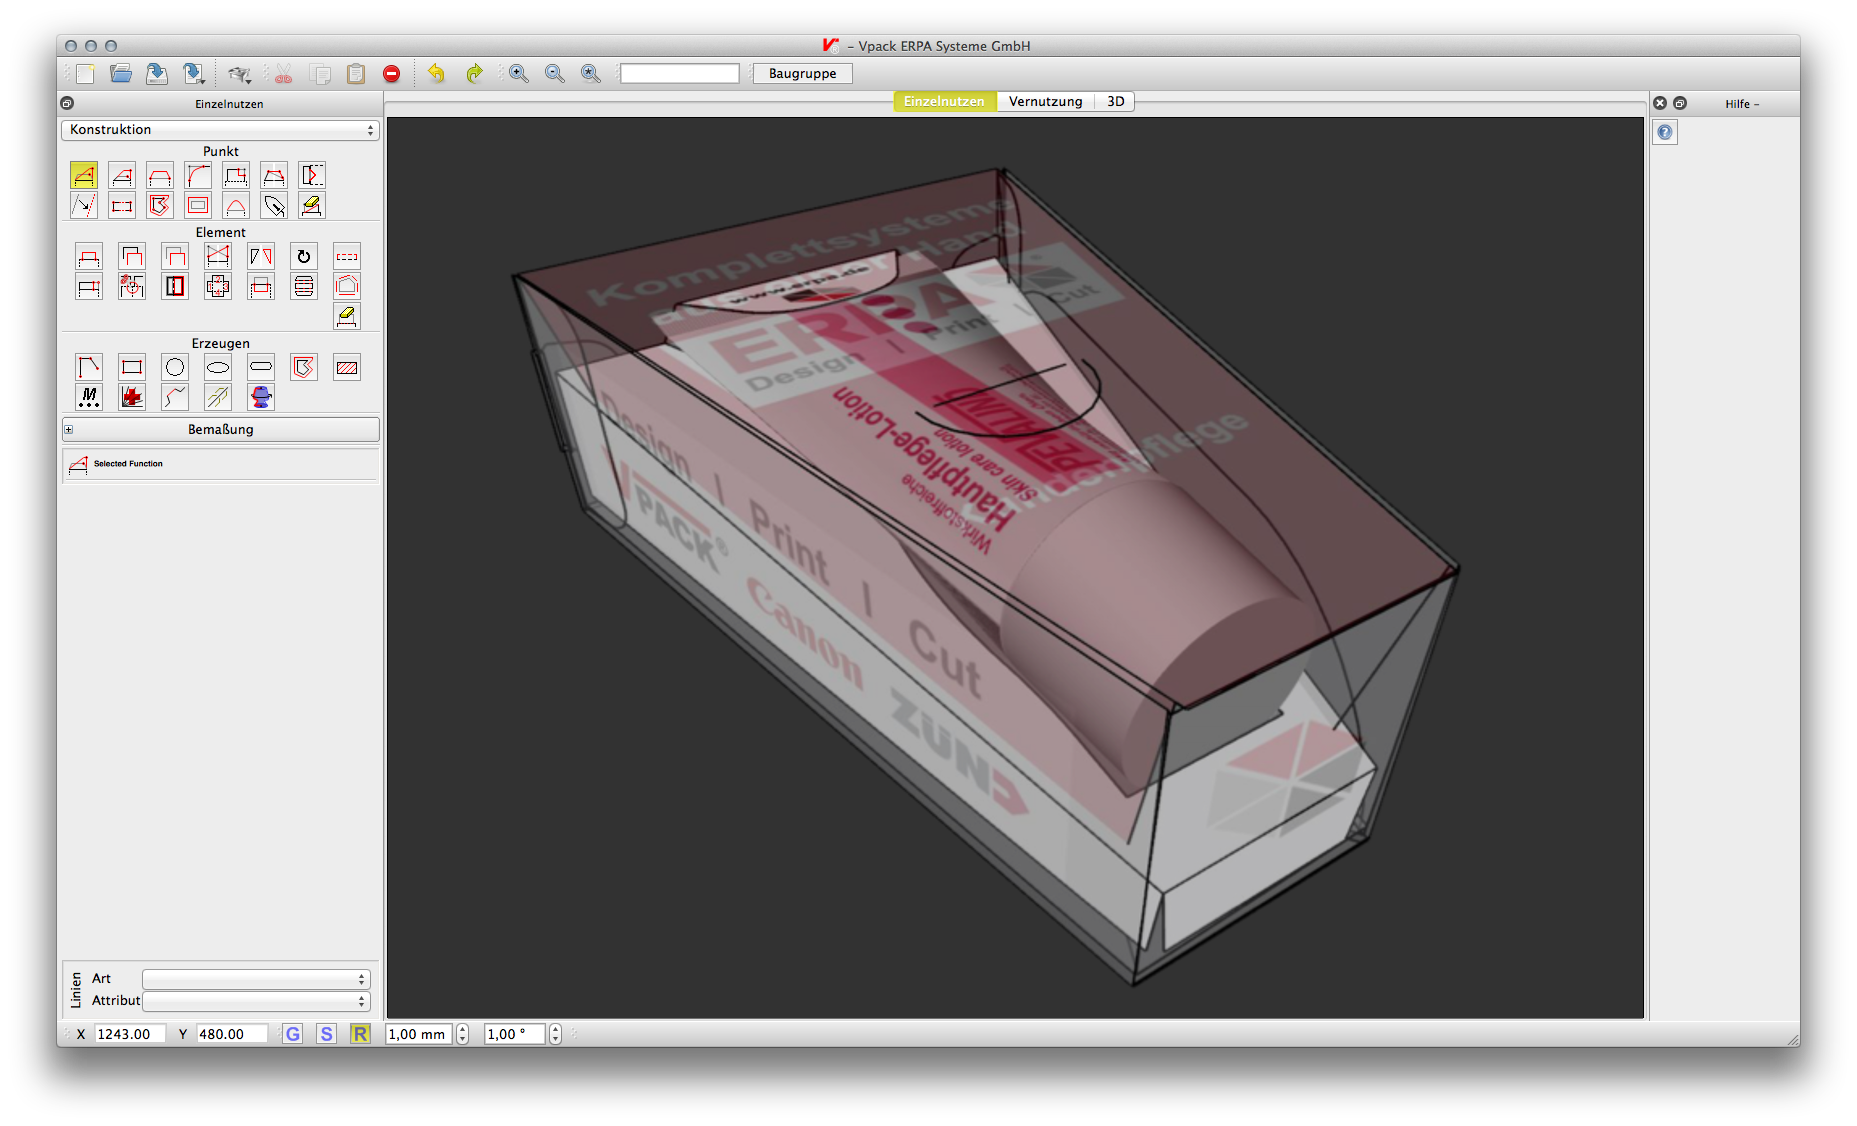Select the red cross Erzeugen tool

pos(132,397)
